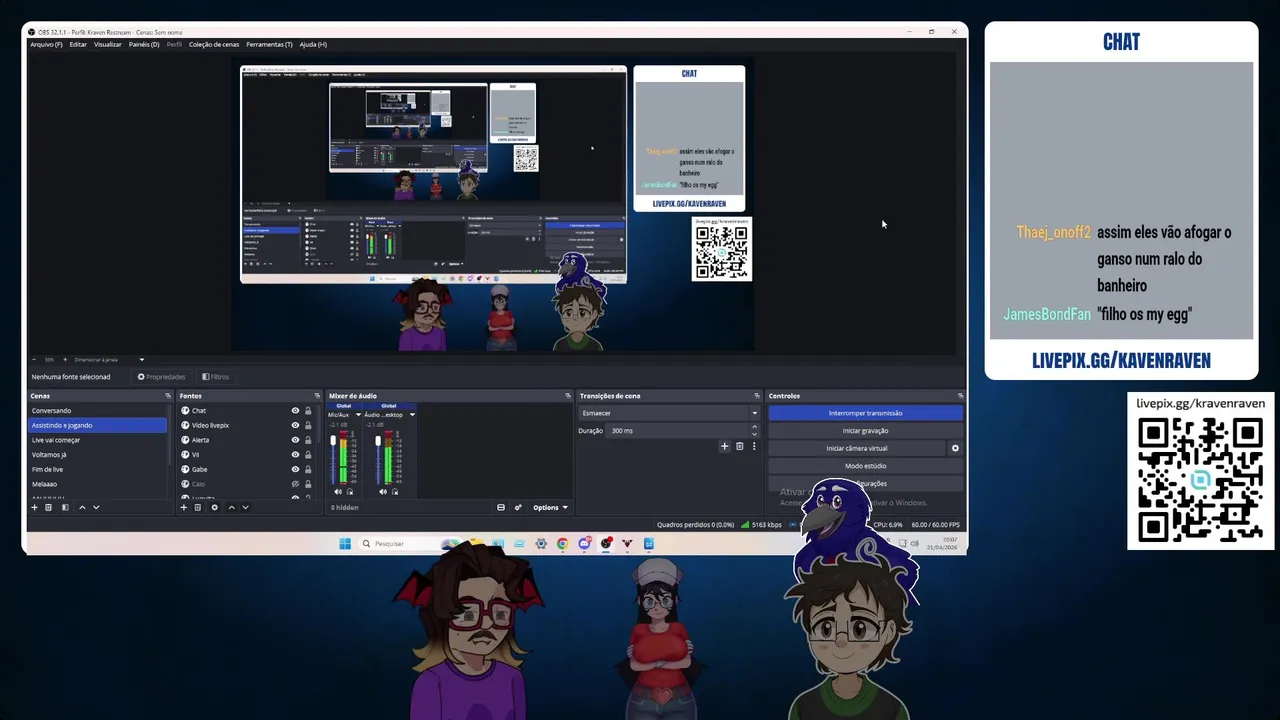
Task: Undock the Cenas panel
Action: (x=168, y=396)
